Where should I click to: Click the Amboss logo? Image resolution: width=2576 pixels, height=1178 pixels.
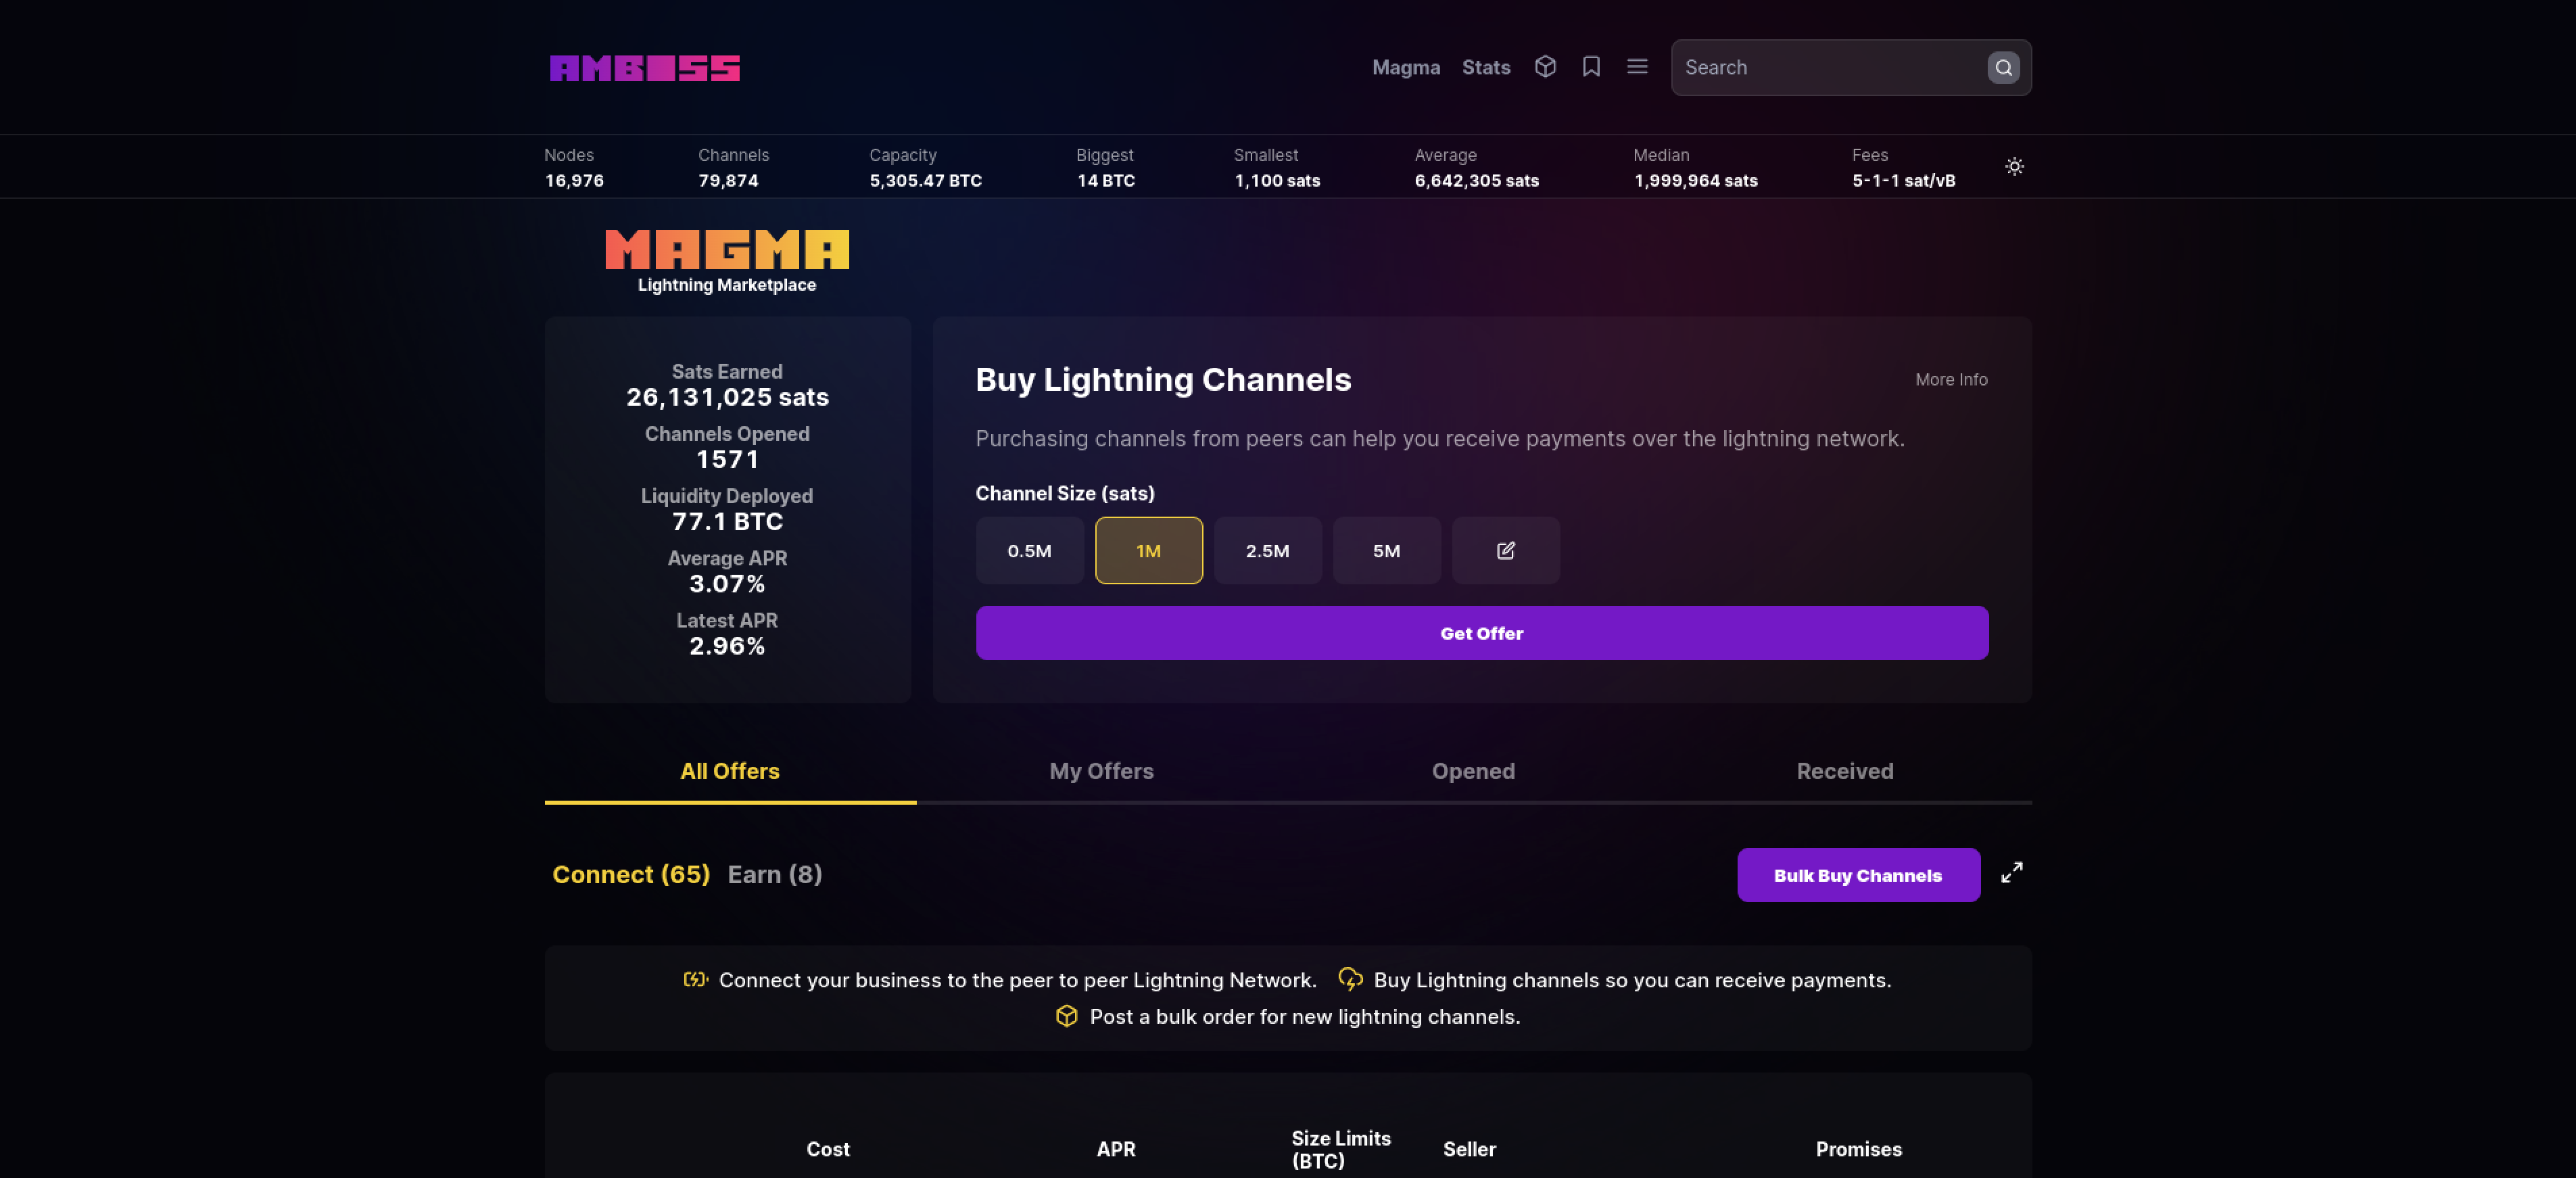[x=644, y=68]
